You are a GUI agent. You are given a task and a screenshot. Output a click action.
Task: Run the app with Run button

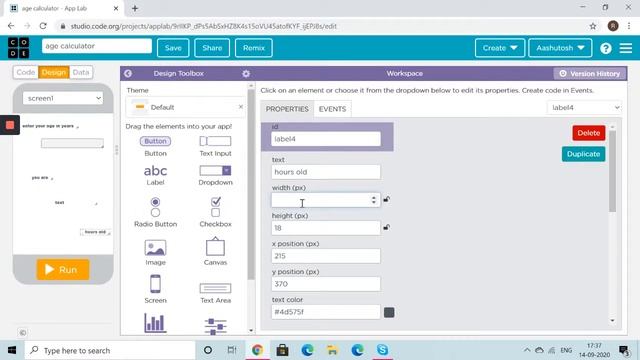point(63,269)
